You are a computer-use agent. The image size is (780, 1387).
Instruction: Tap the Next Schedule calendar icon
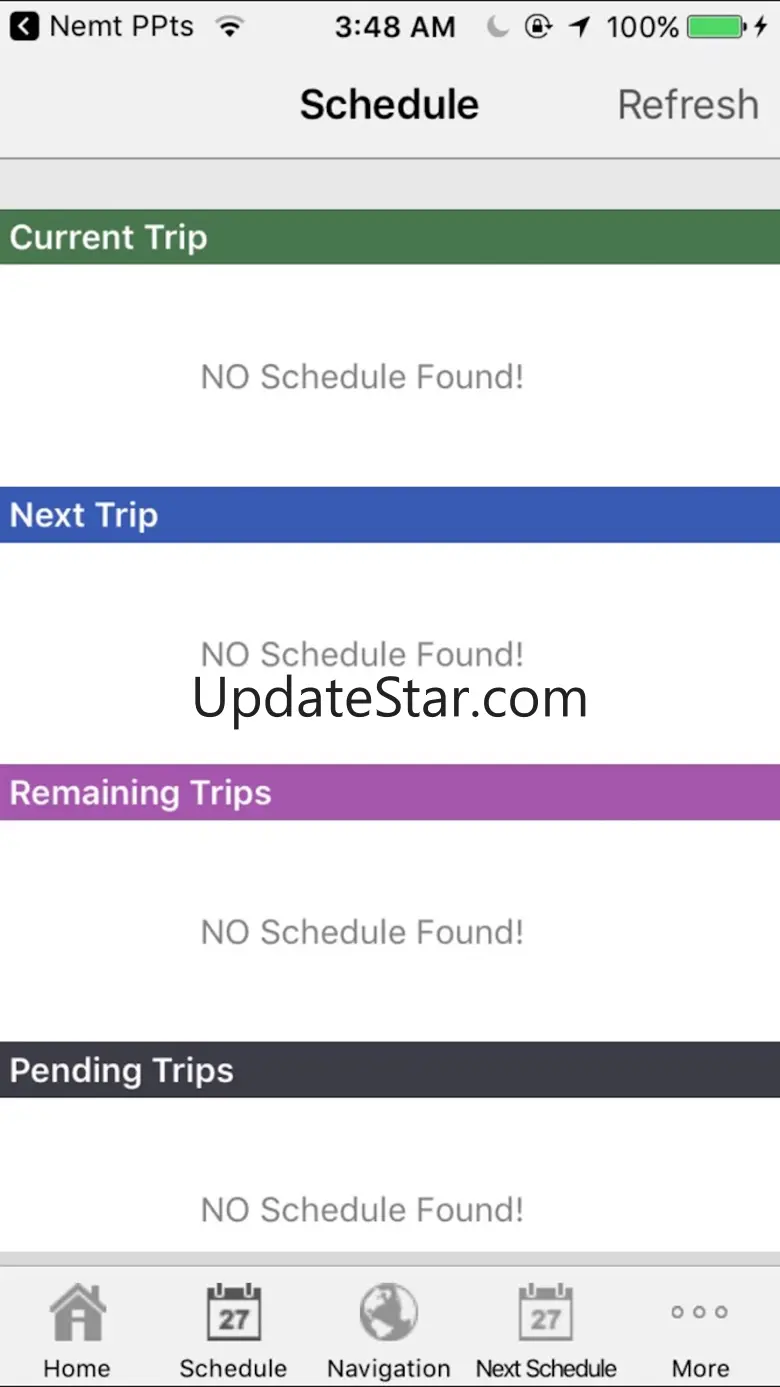point(546,1313)
